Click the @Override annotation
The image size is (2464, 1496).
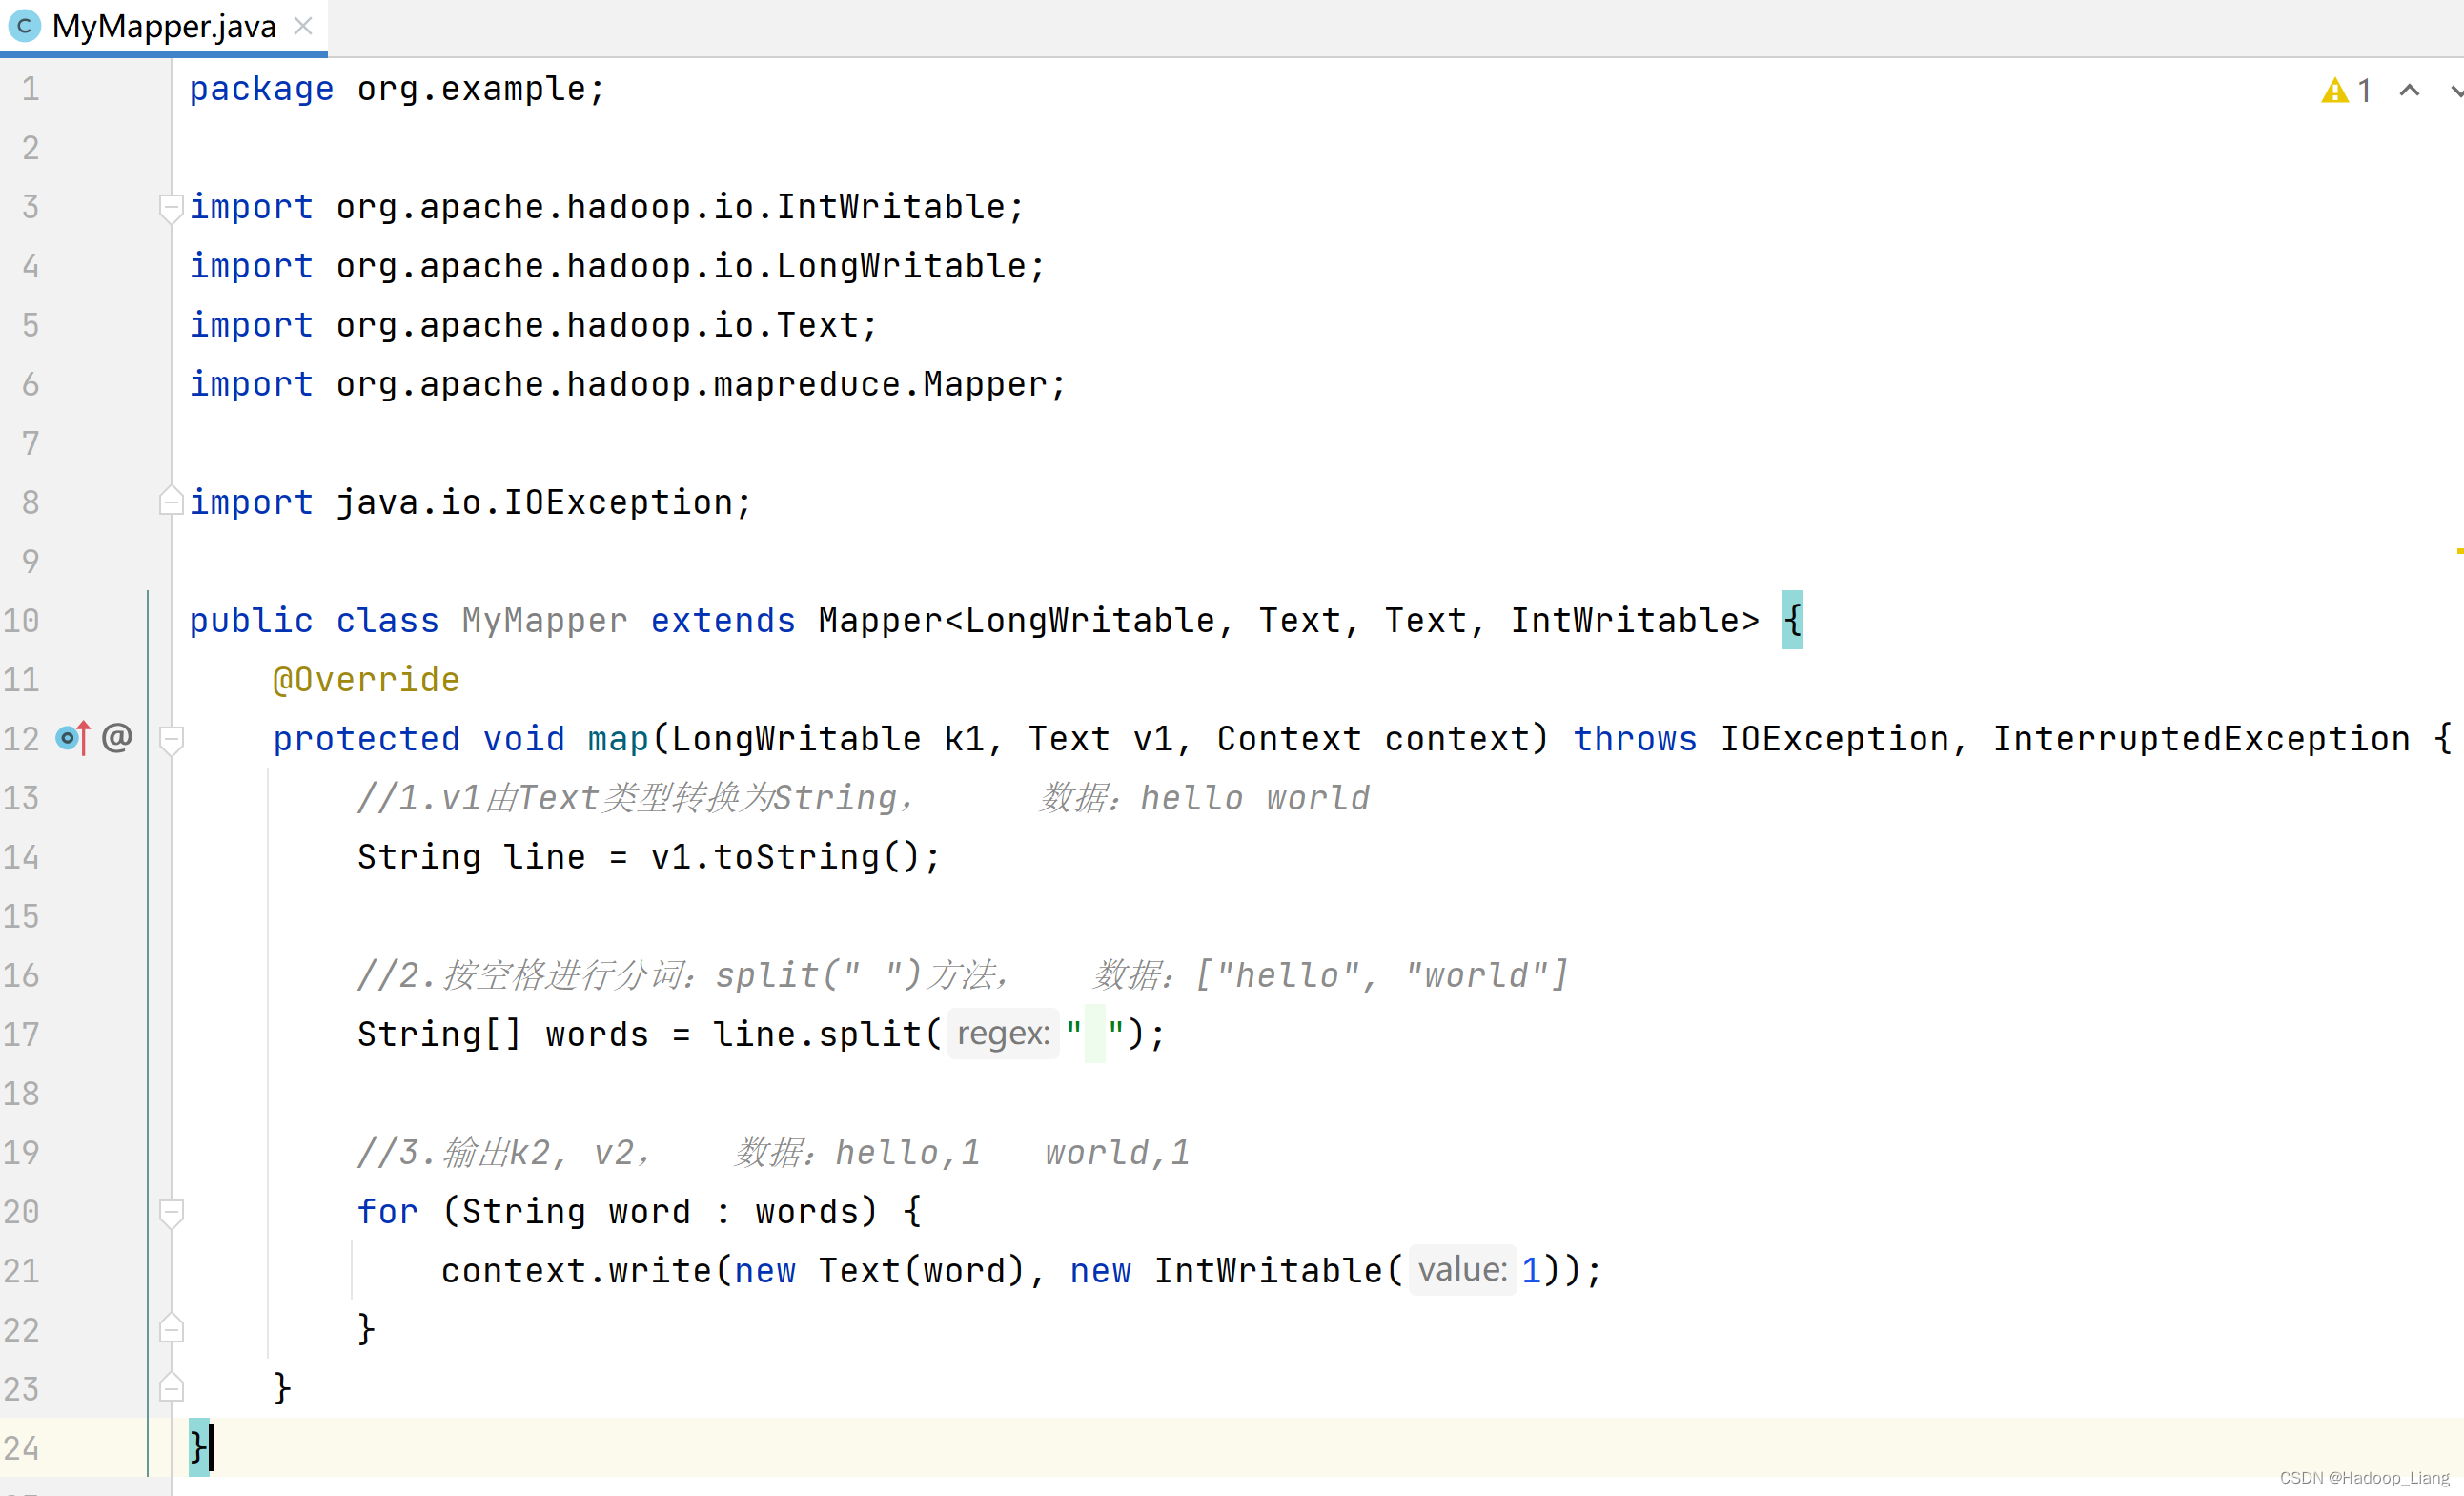click(x=366, y=680)
